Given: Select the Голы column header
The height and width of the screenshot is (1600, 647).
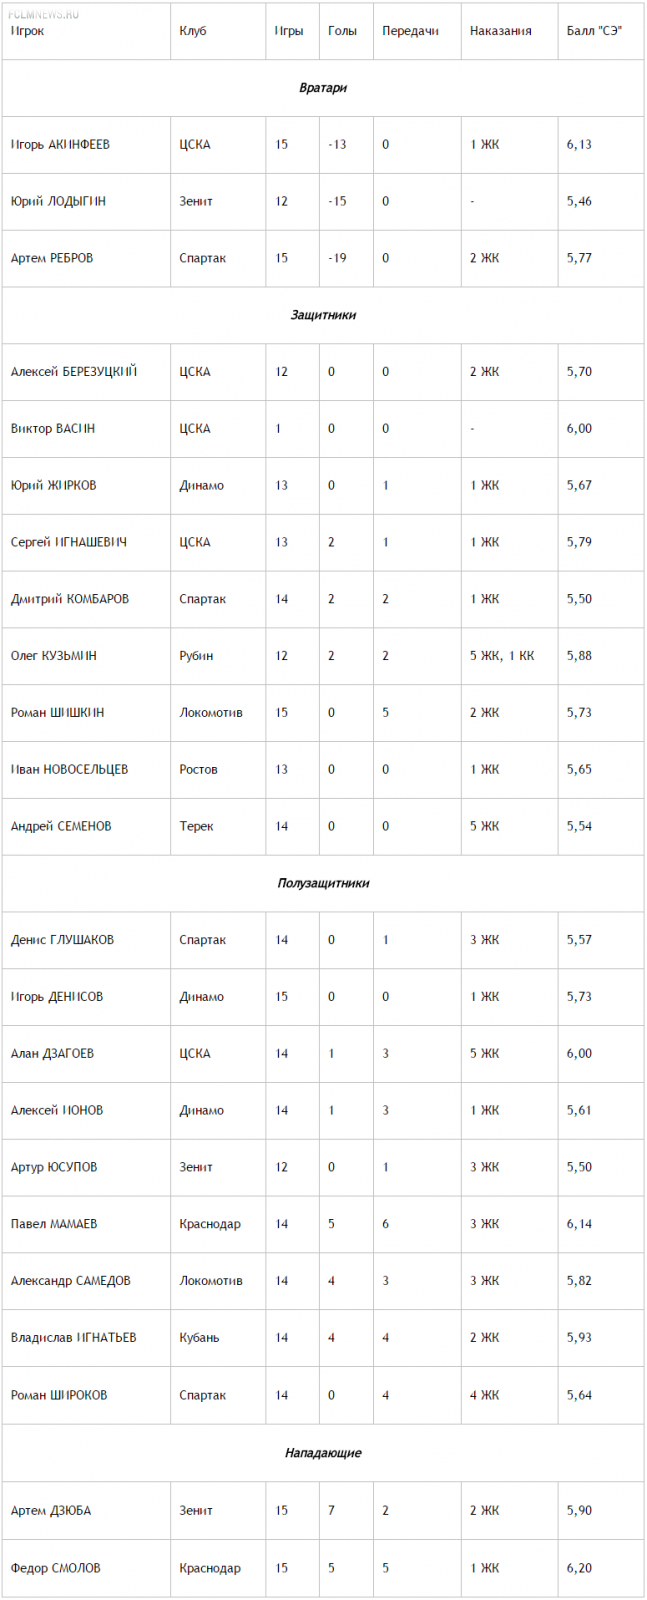Looking at the screenshot, I should coord(342,31).
